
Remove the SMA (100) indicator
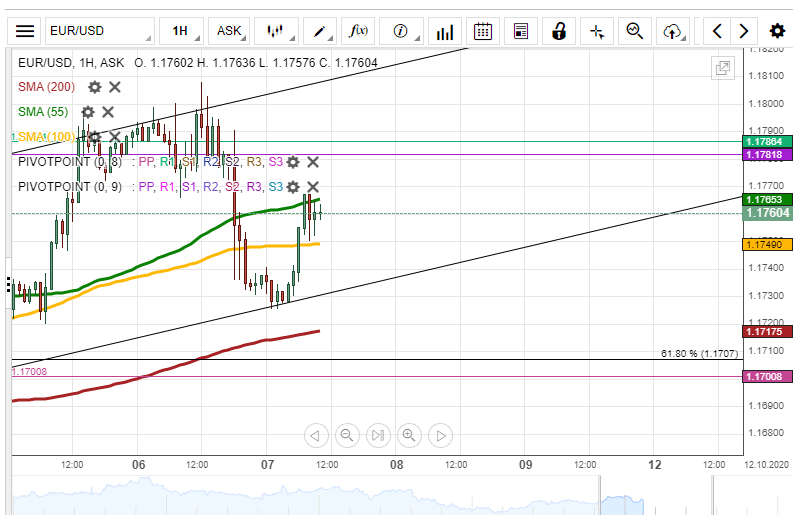[x=115, y=137]
